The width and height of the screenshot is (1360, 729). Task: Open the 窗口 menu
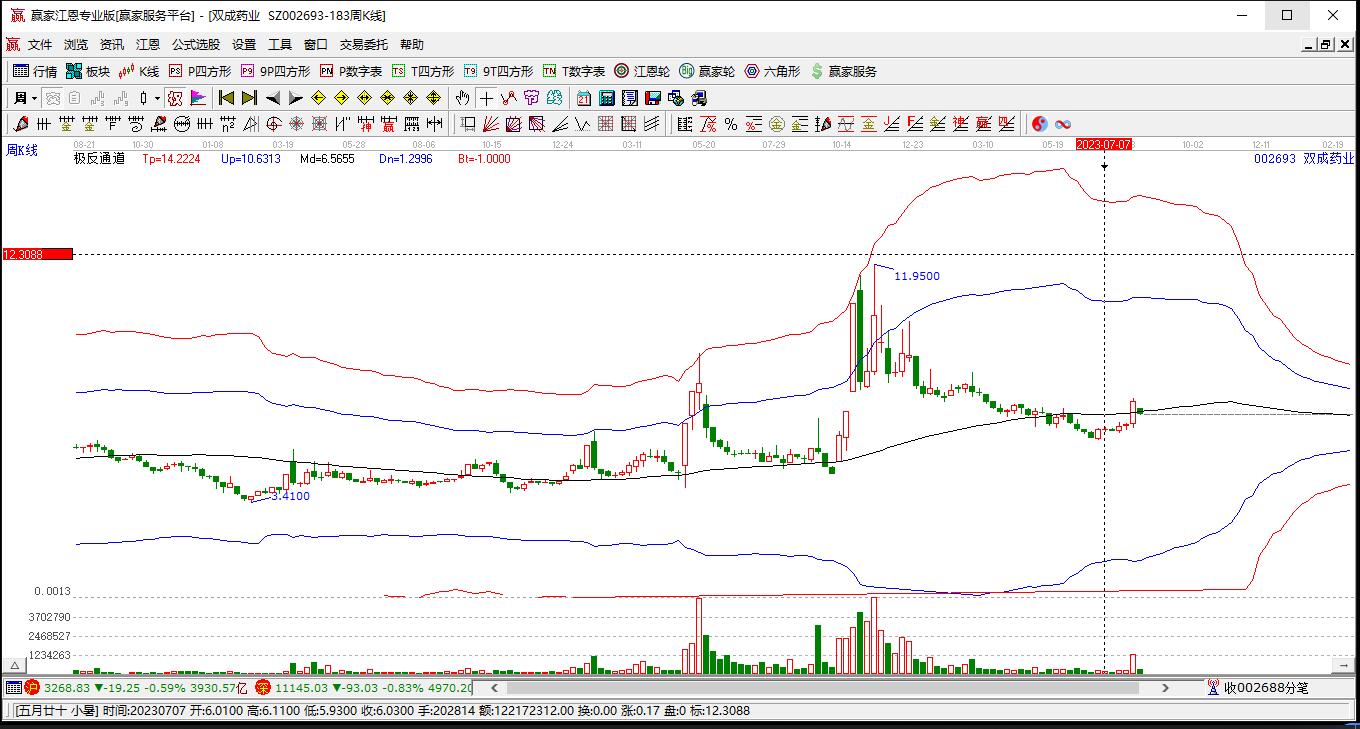pos(316,45)
